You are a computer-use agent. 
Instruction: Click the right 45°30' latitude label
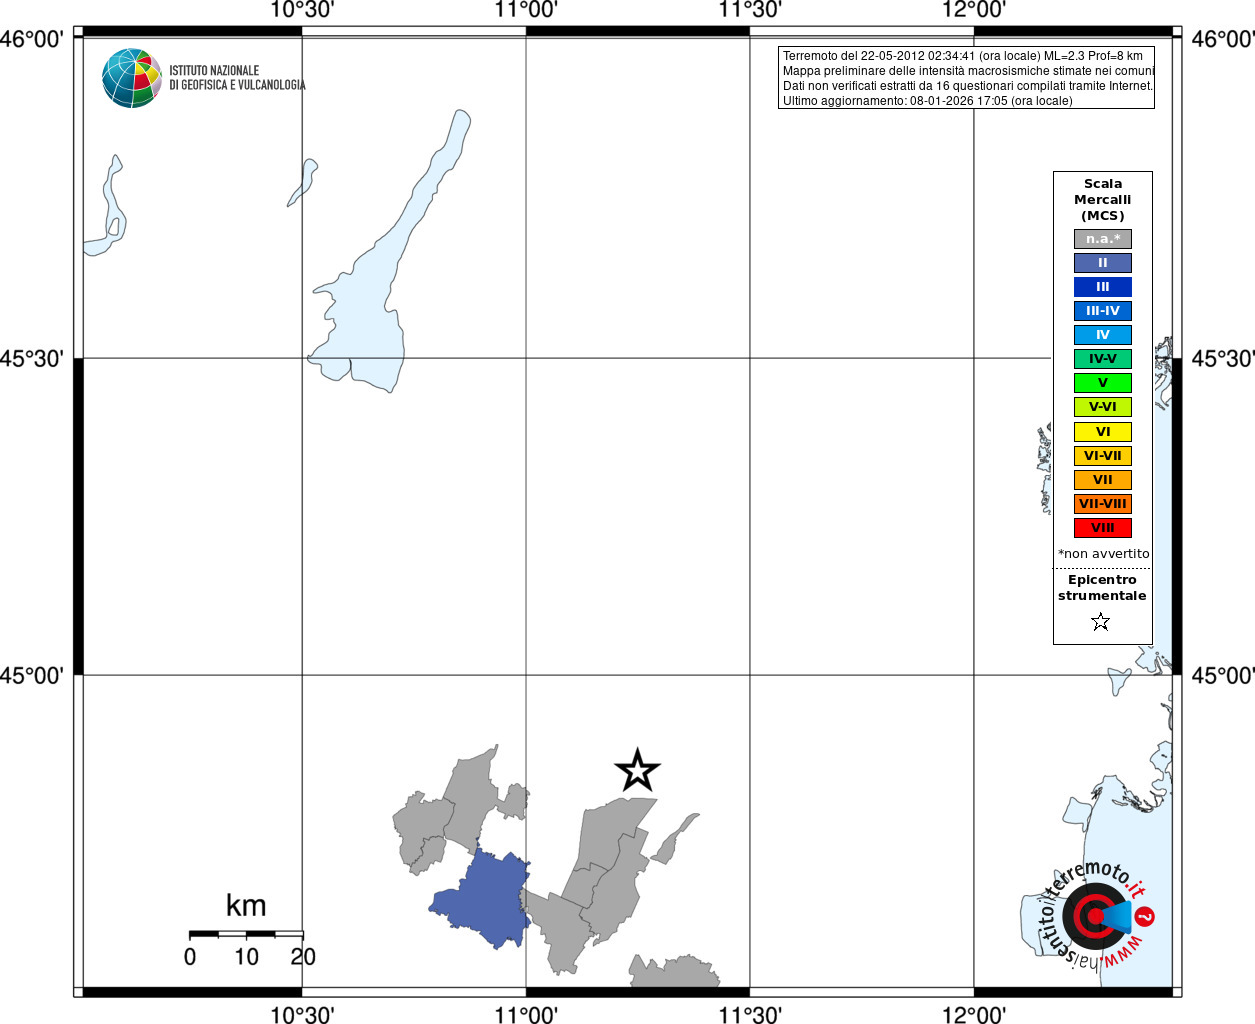1222,358
